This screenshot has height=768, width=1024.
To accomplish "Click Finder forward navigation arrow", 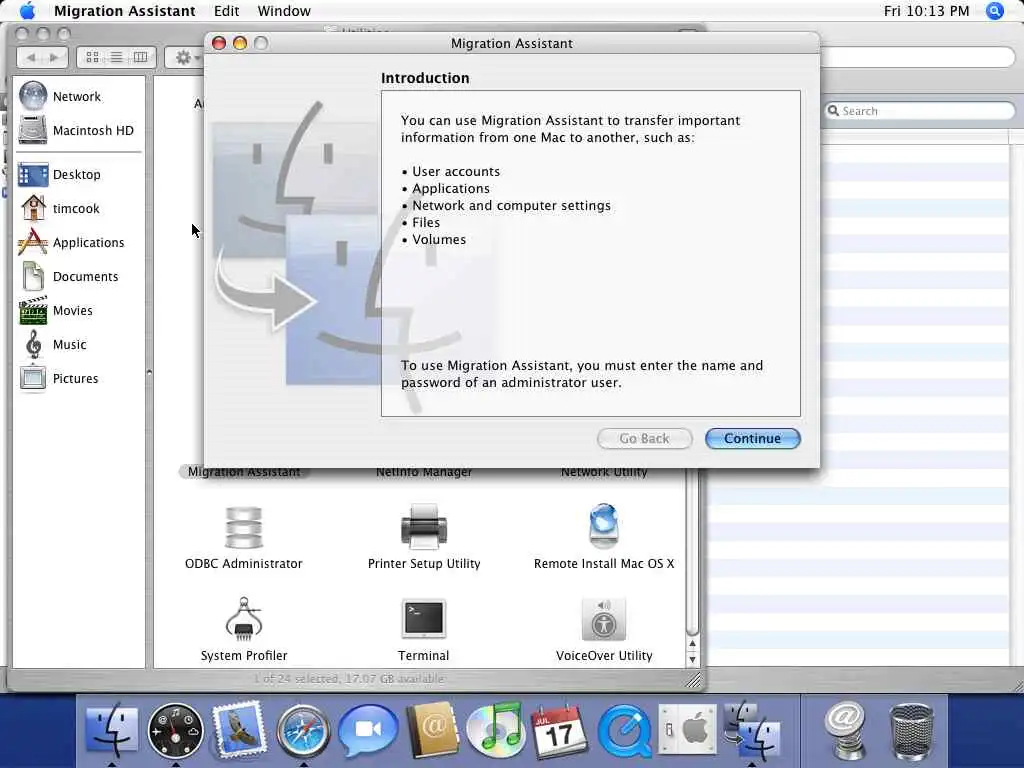I will pyautogui.click(x=54, y=57).
